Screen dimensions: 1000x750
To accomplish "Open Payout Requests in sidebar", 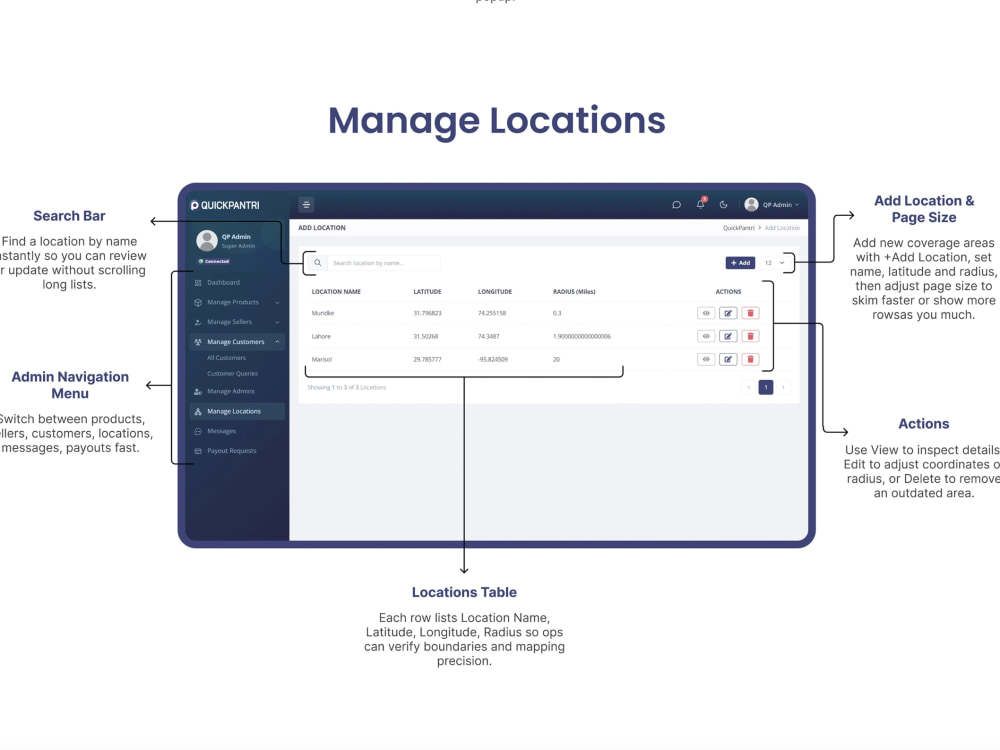I will click(x=232, y=451).
